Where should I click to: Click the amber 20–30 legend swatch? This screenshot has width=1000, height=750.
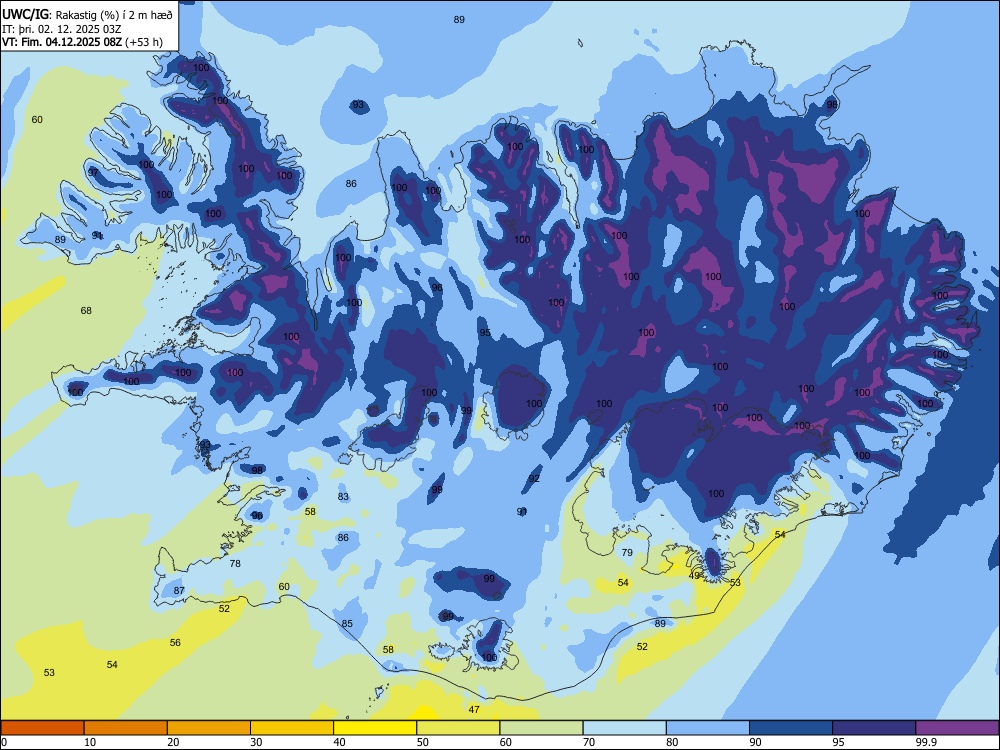pyautogui.click(x=209, y=728)
